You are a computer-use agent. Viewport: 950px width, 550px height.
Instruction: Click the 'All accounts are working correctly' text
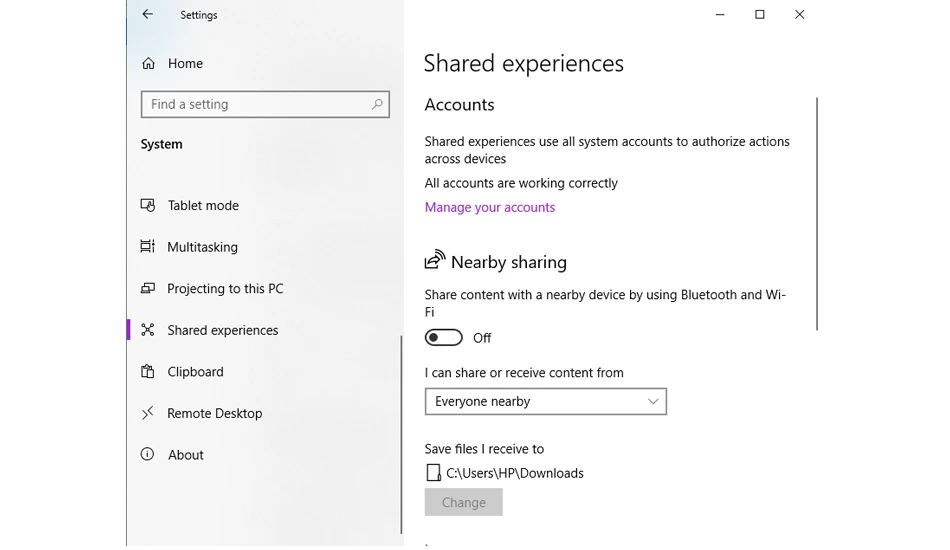(521, 183)
